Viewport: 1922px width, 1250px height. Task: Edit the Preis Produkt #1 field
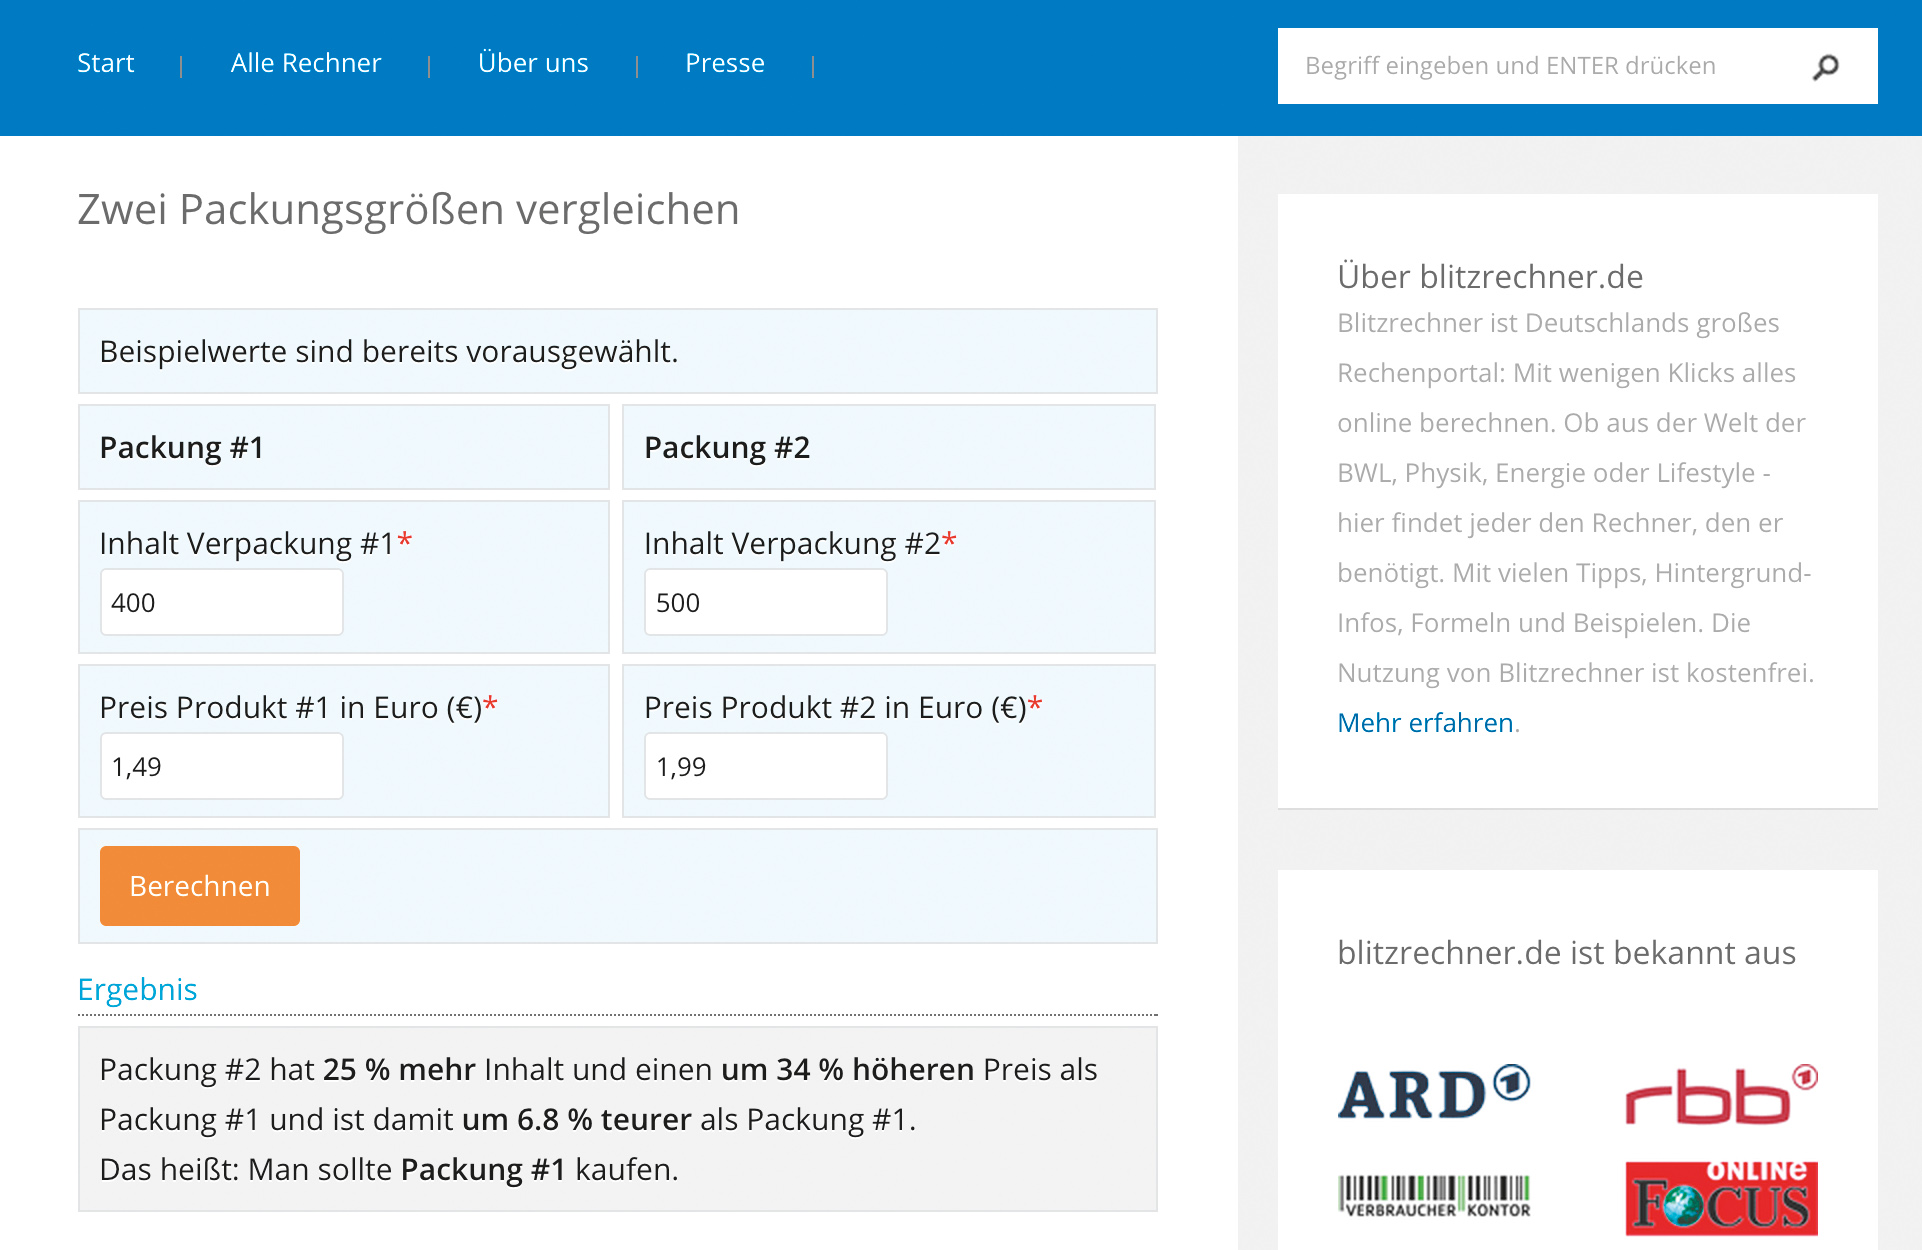click(221, 766)
